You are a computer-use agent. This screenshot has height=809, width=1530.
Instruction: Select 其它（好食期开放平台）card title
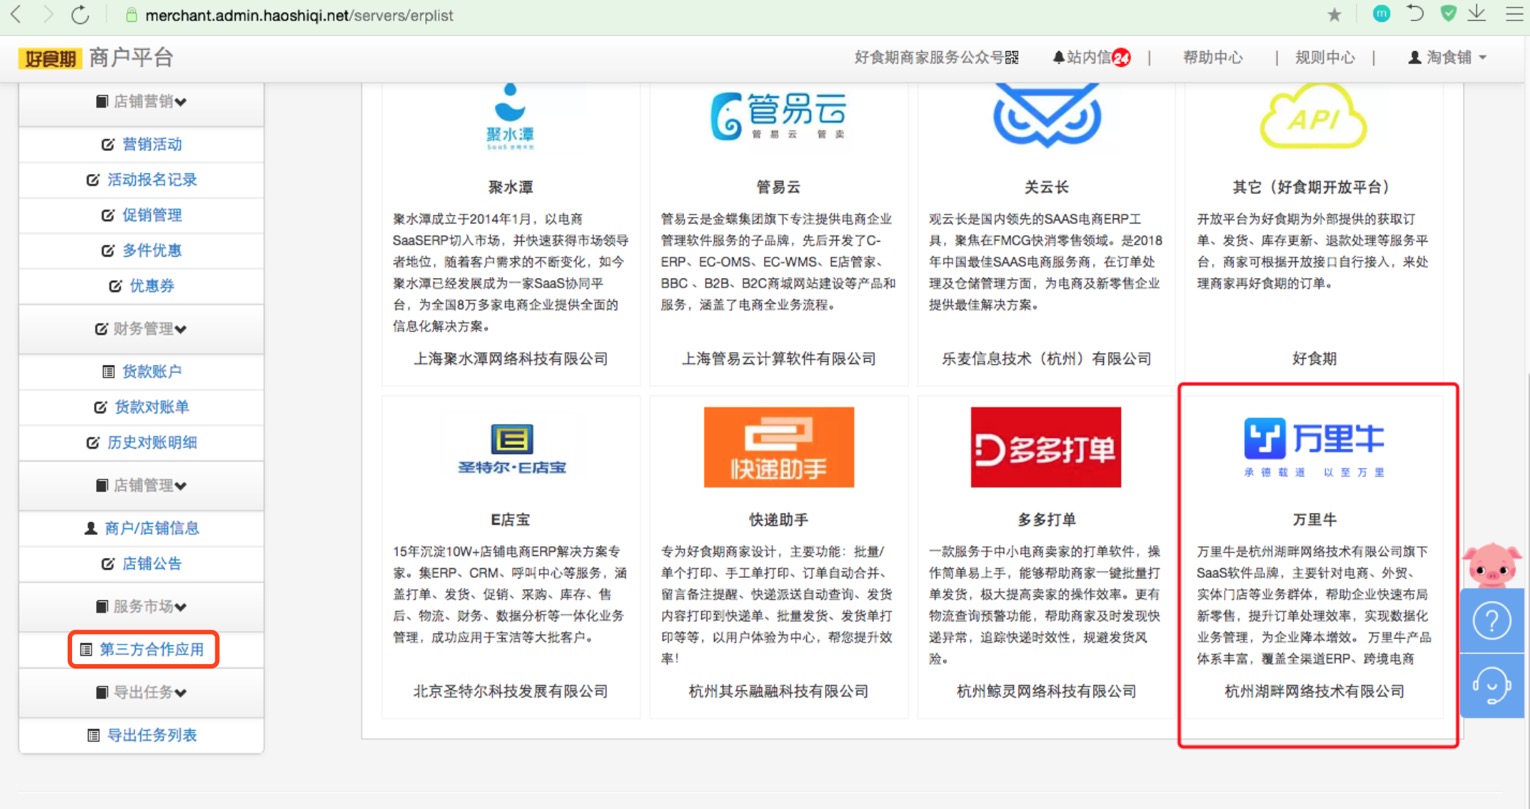click(x=1314, y=187)
